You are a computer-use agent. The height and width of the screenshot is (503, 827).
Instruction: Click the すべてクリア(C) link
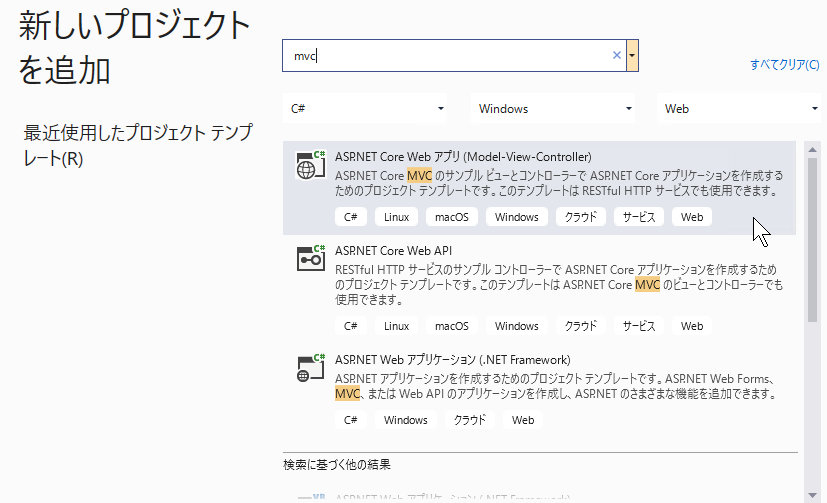tap(784, 64)
